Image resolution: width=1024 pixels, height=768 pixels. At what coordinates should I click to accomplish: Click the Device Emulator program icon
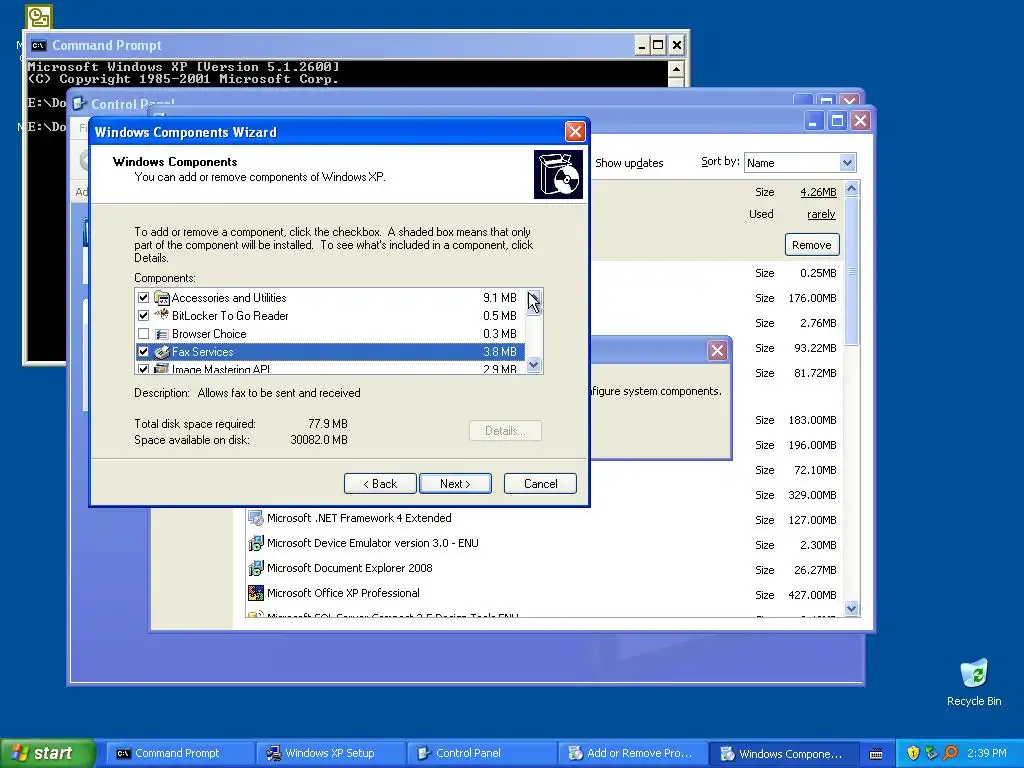pyautogui.click(x=255, y=543)
